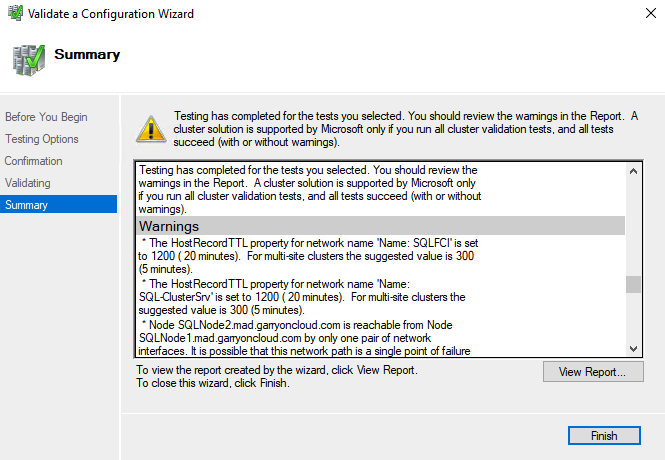Viewport: 665px width, 460px height.
Task: Click the bold Summary page heading
Action: pyautogui.click(x=87, y=54)
